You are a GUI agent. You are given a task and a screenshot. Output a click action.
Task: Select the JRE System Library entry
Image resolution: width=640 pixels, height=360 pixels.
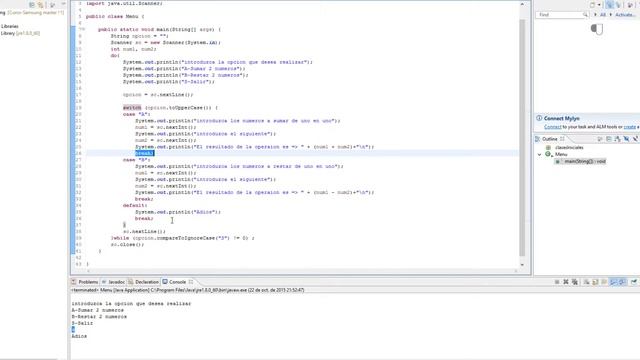(x=20, y=33)
